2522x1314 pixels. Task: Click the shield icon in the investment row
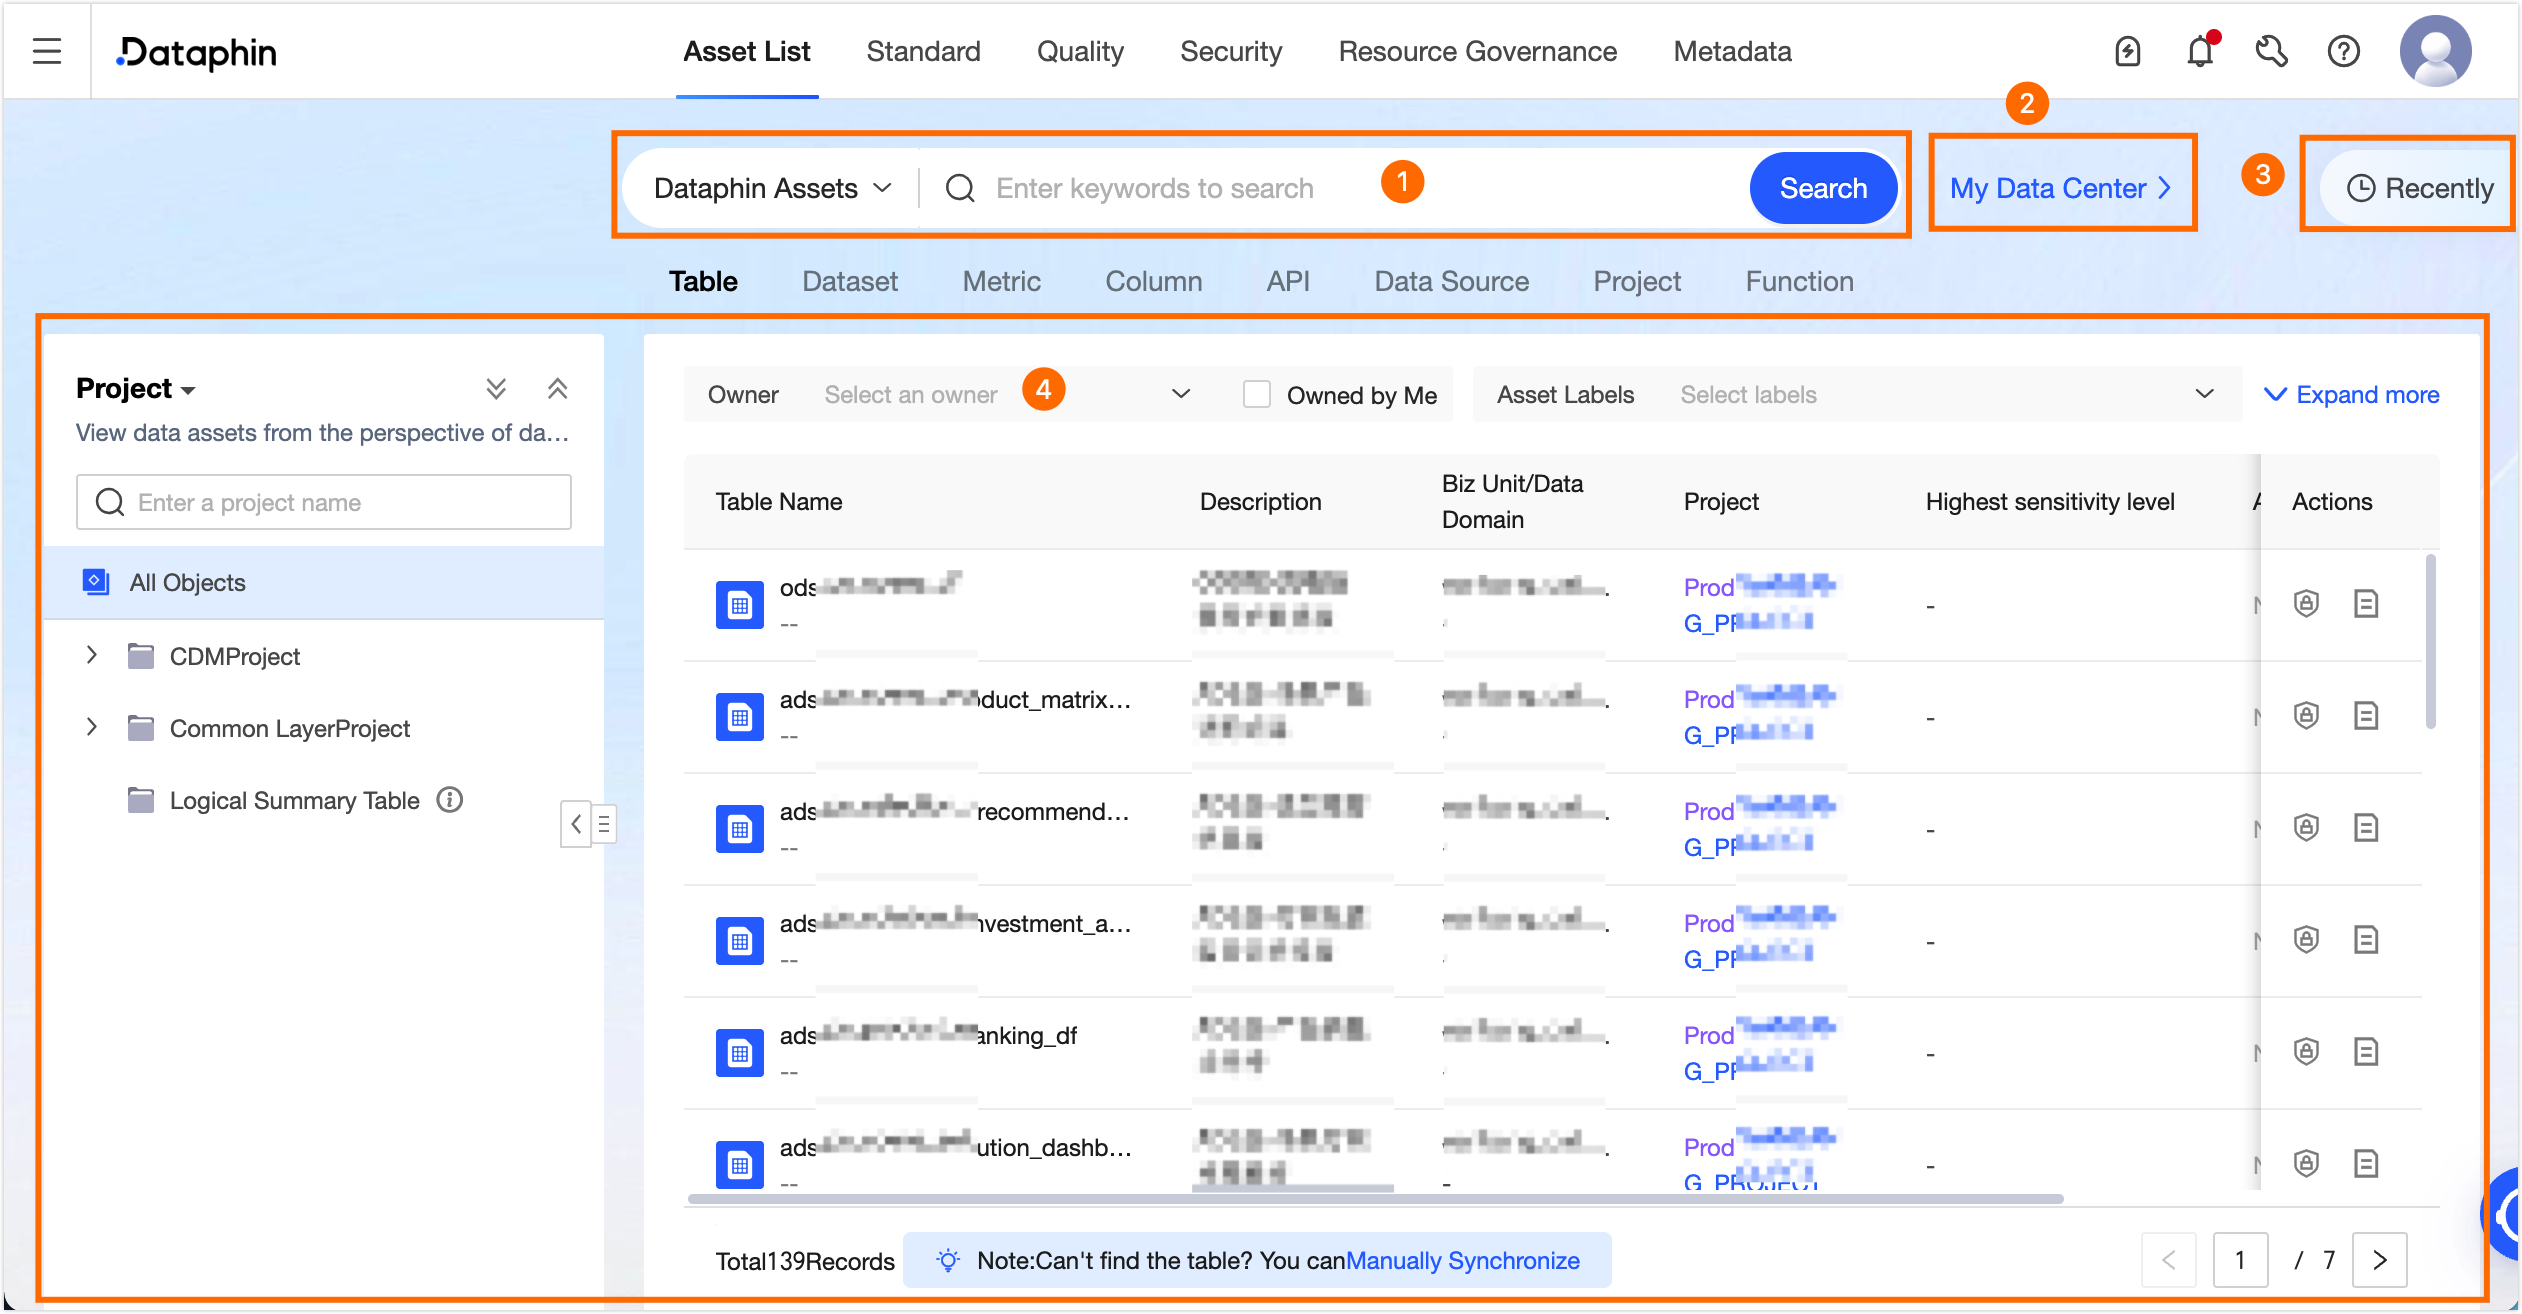[2306, 940]
